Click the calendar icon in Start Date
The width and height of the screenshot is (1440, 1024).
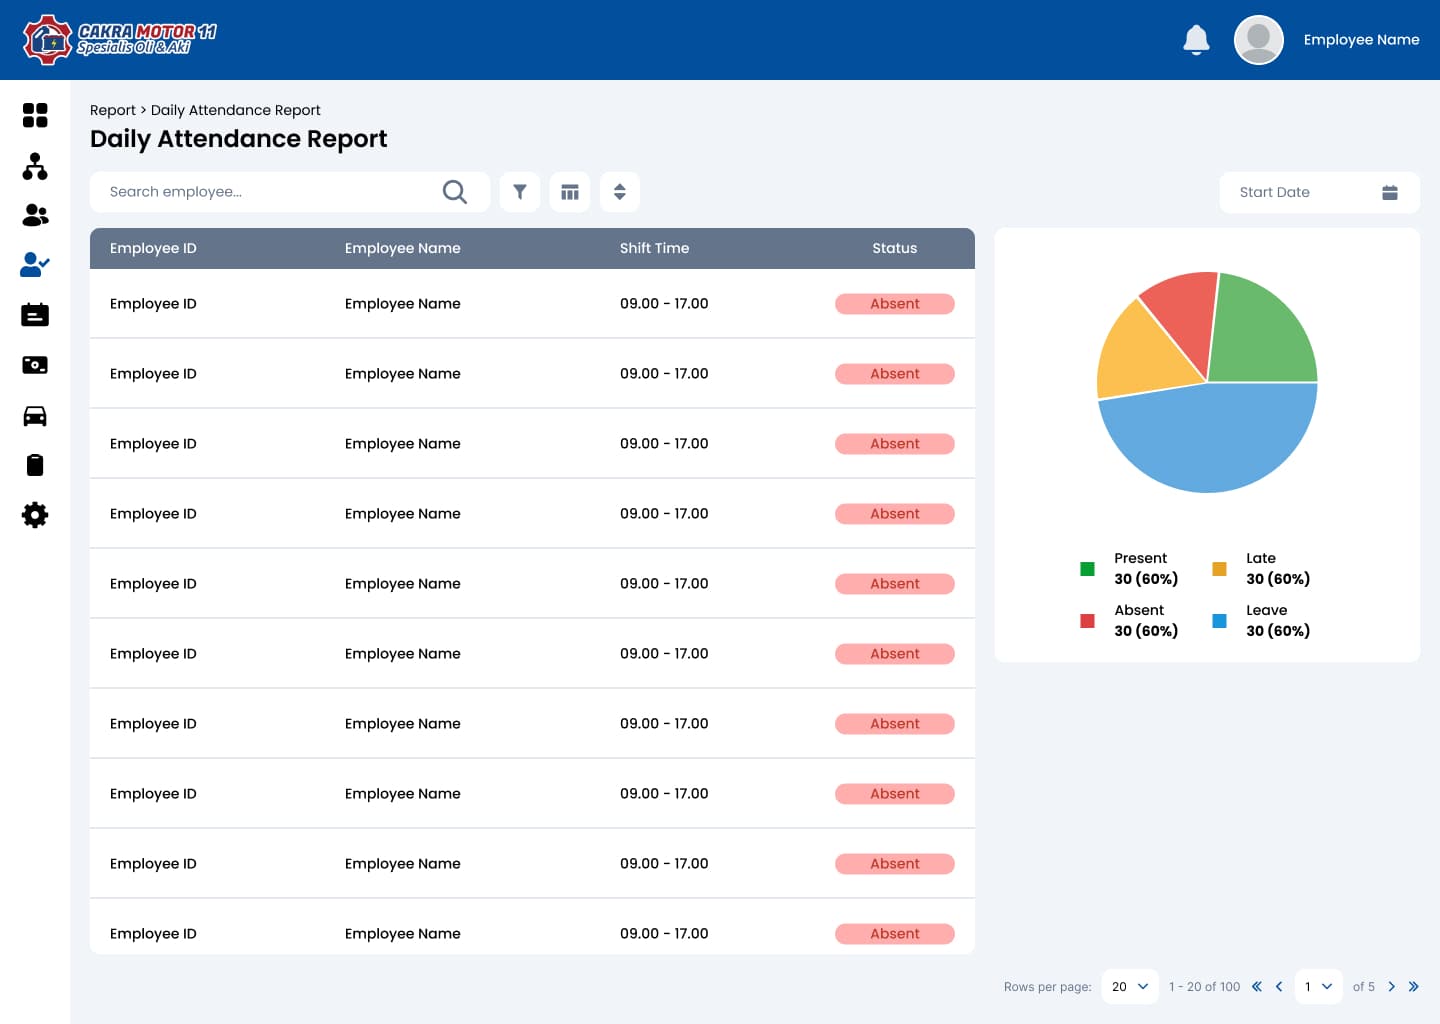(x=1390, y=193)
